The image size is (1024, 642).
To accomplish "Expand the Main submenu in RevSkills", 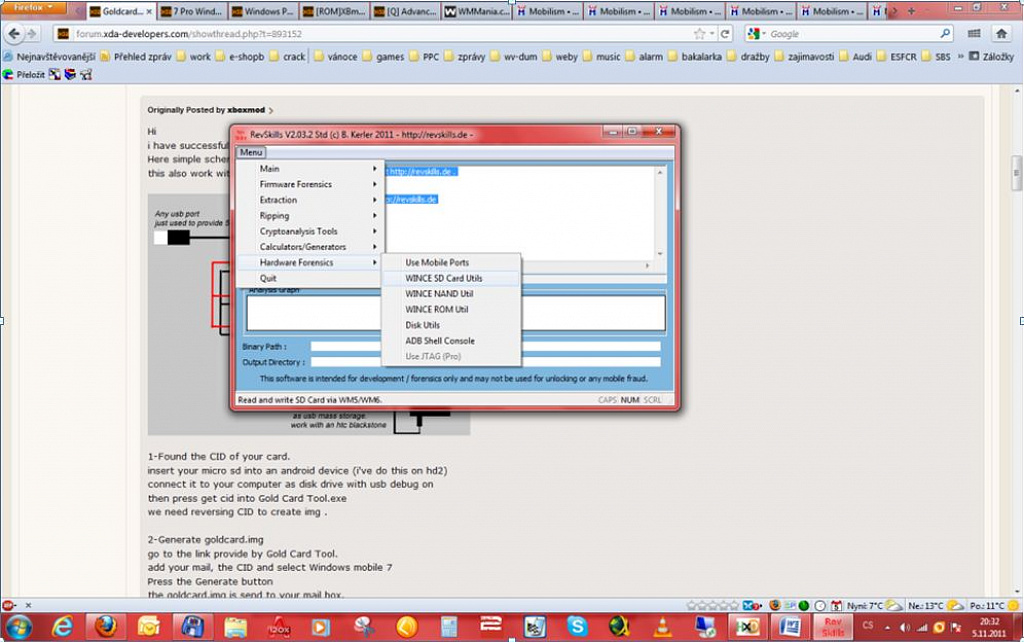I will 308,169.
